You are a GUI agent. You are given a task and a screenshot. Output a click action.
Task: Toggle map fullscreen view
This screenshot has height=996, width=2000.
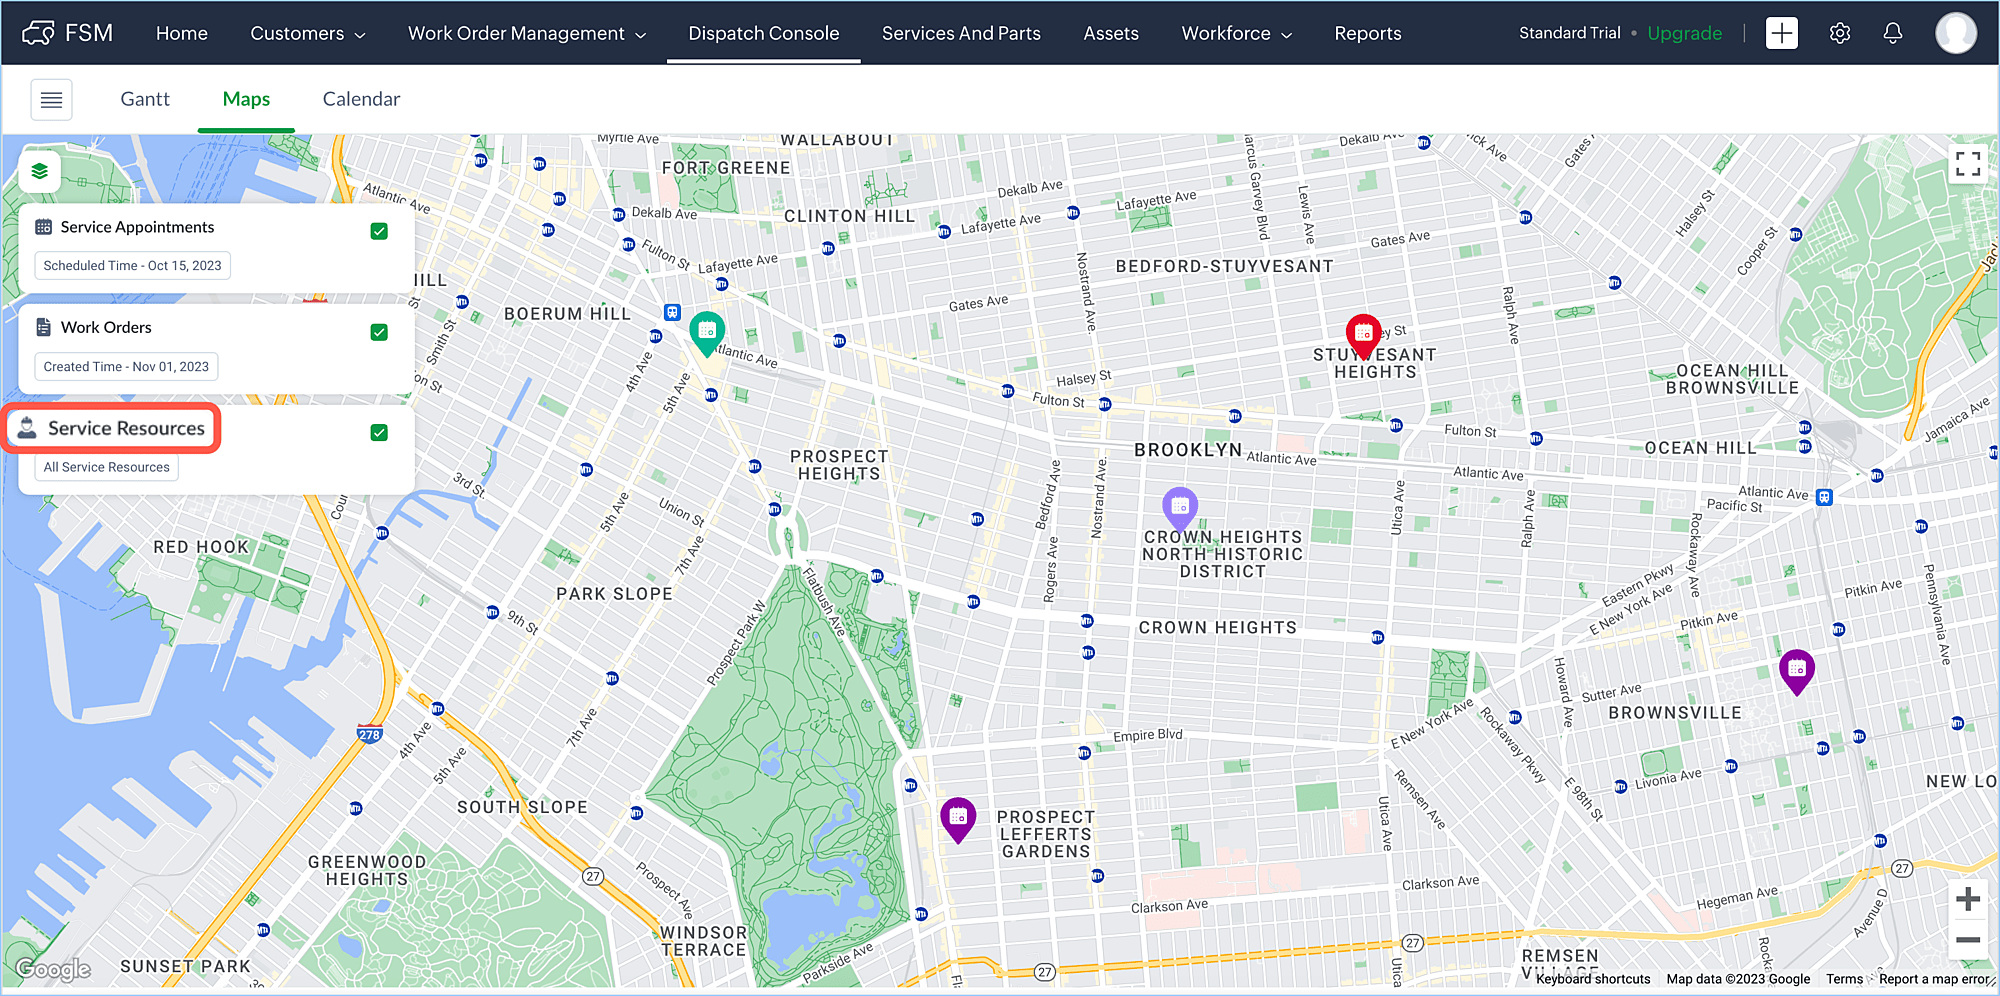click(x=1968, y=164)
